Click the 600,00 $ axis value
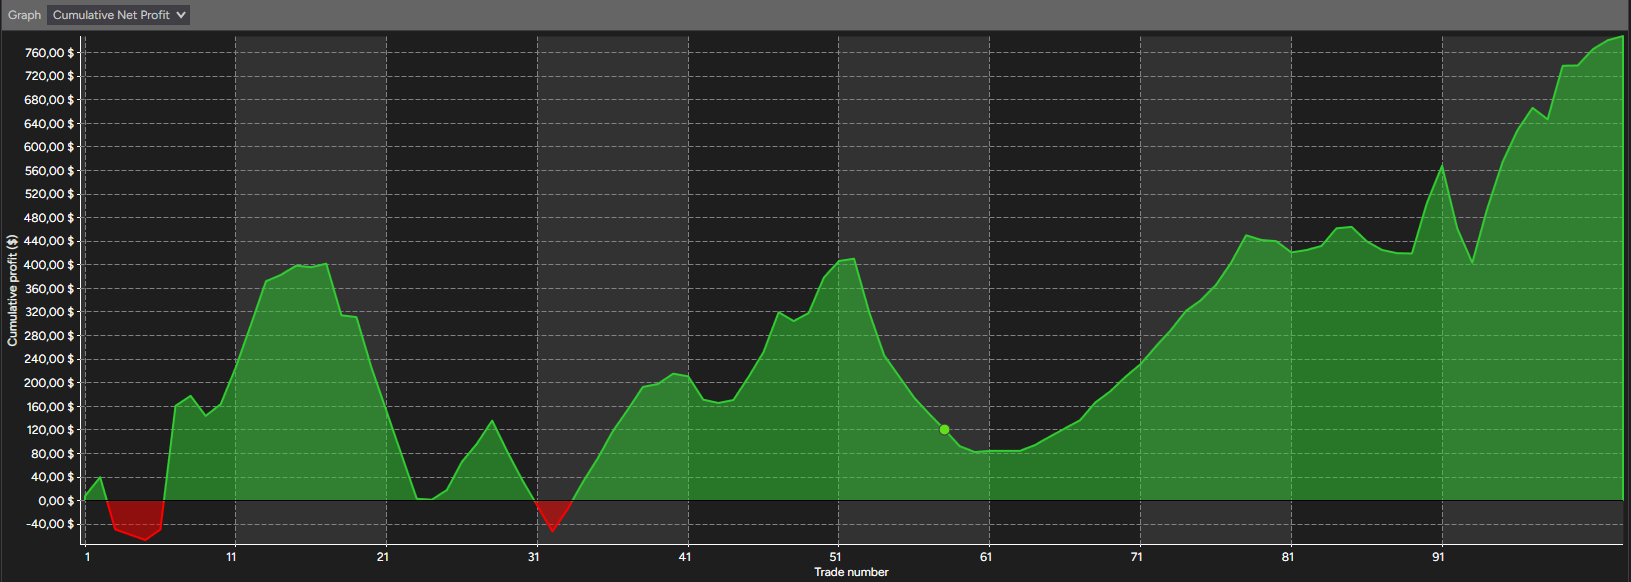The height and width of the screenshot is (582, 1631). click(49, 147)
